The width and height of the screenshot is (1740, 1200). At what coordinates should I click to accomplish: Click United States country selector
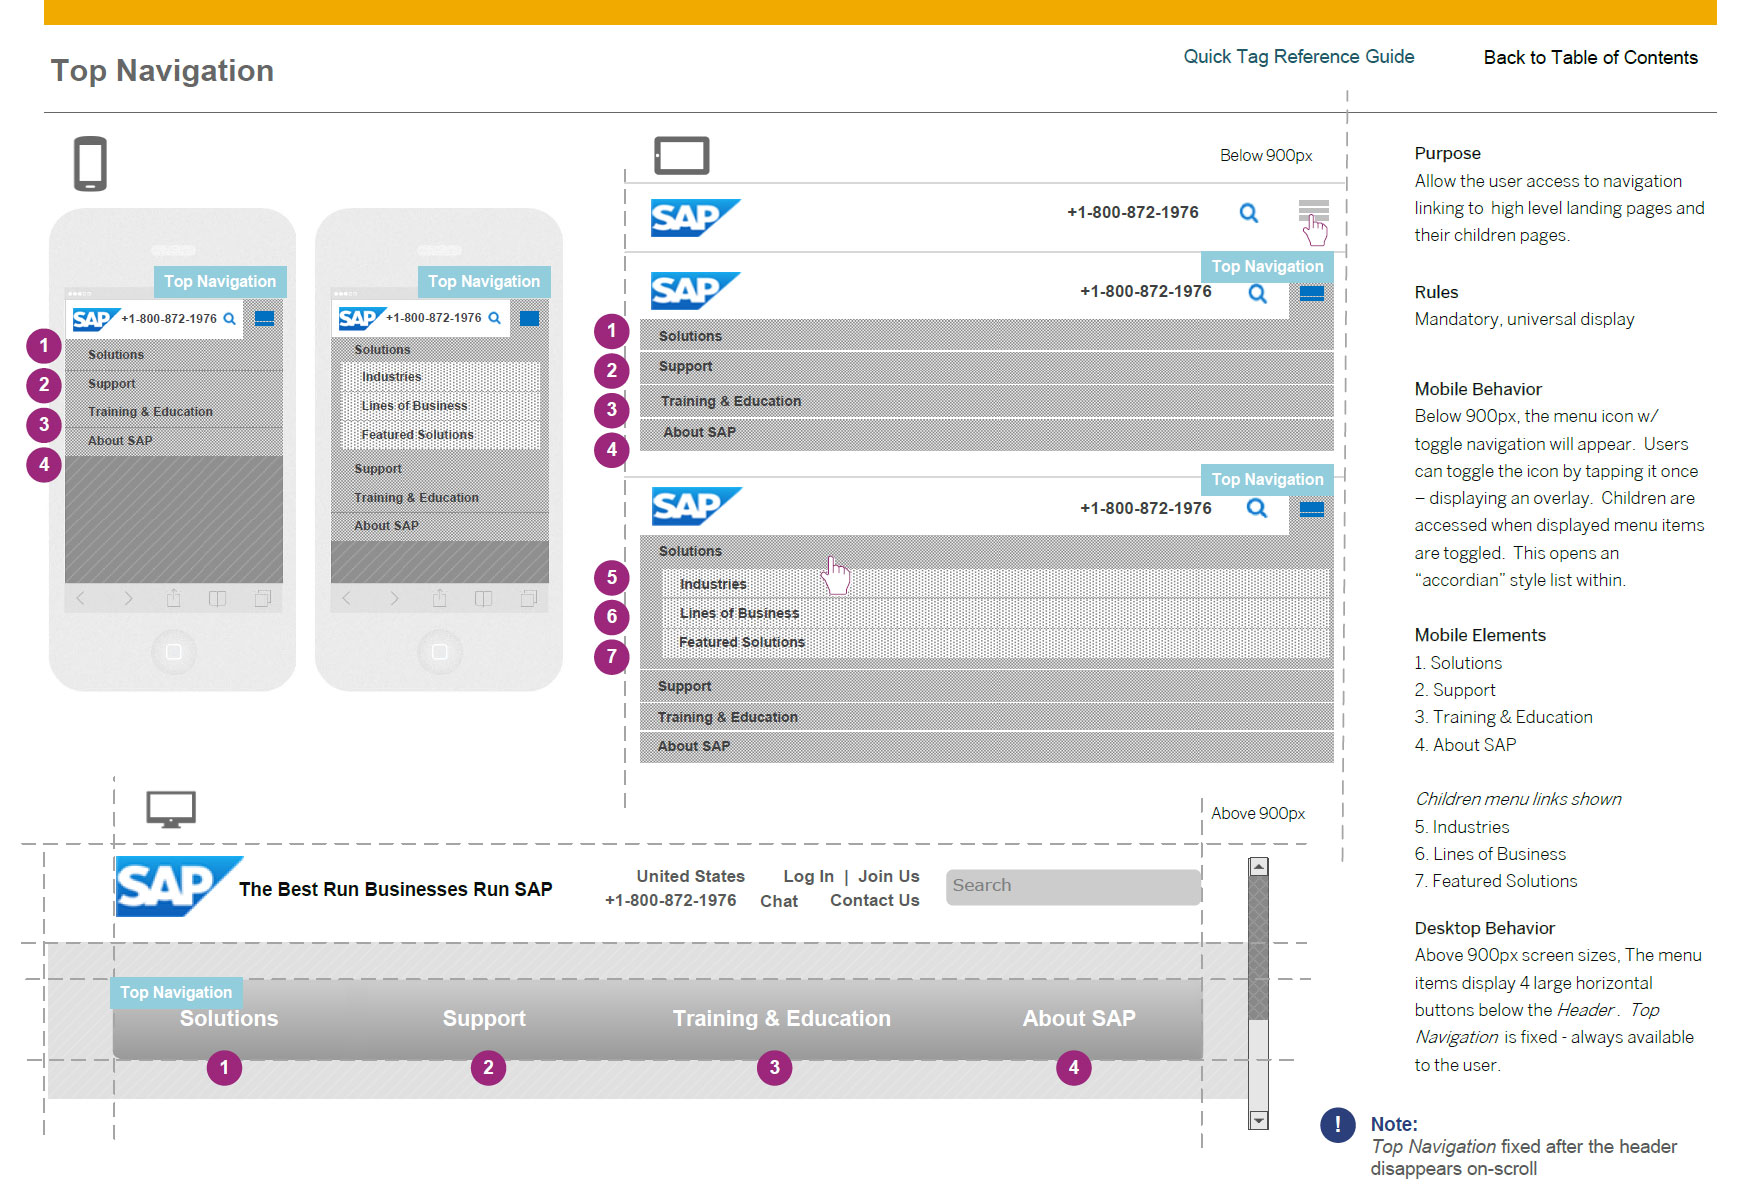point(691,877)
